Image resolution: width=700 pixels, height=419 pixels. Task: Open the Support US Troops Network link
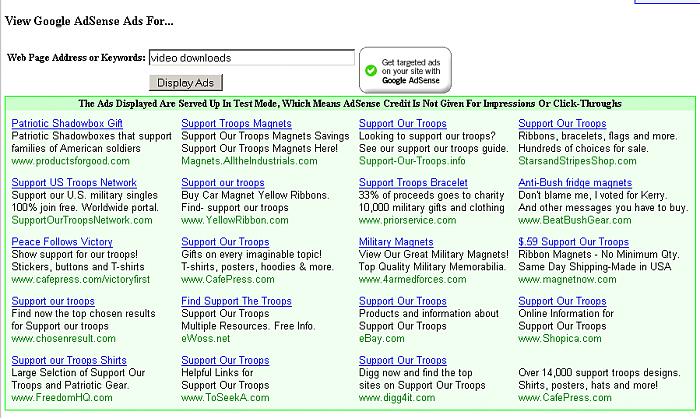click(74, 183)
